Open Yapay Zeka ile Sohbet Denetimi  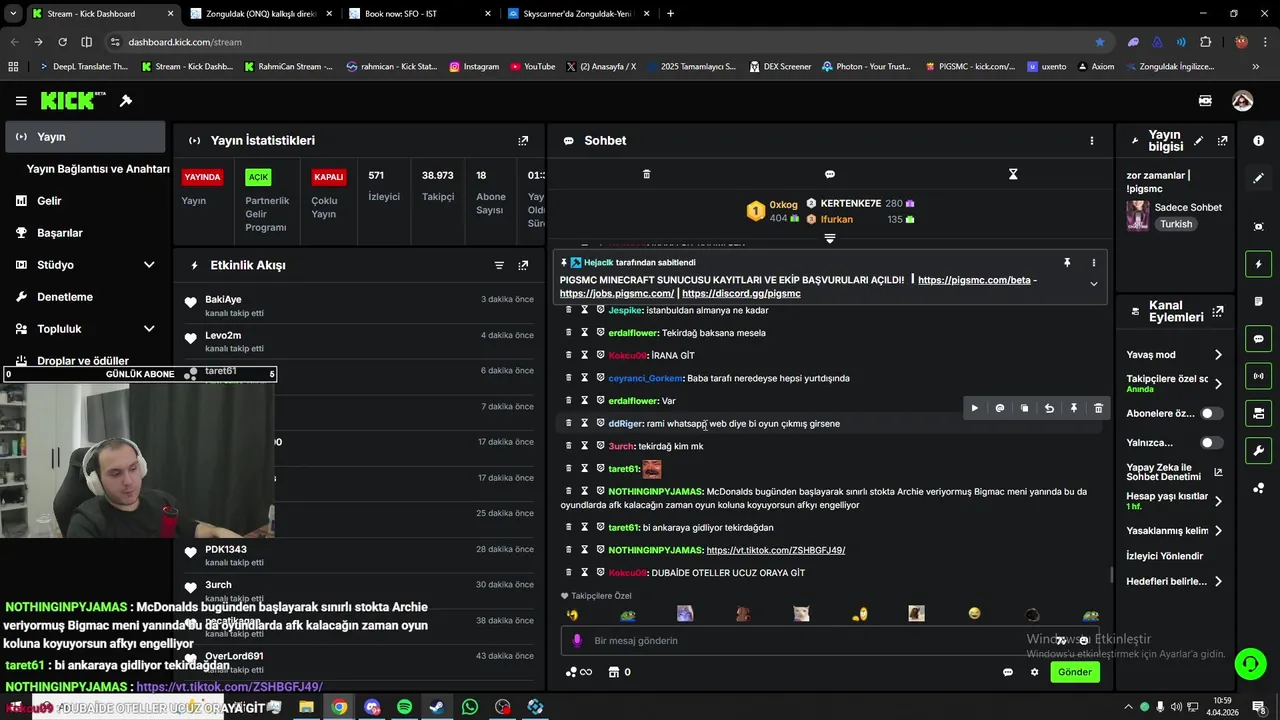[1174, 472]
